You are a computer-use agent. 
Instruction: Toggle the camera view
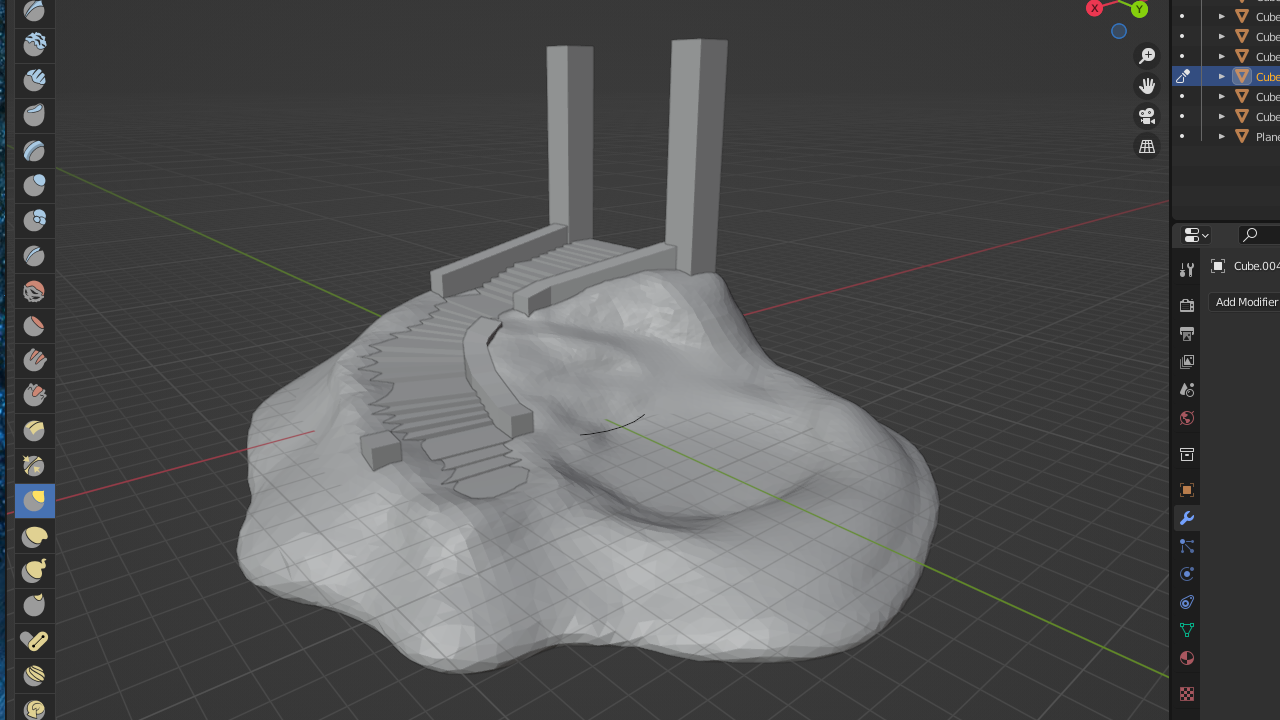click(x=1147, y=116)
